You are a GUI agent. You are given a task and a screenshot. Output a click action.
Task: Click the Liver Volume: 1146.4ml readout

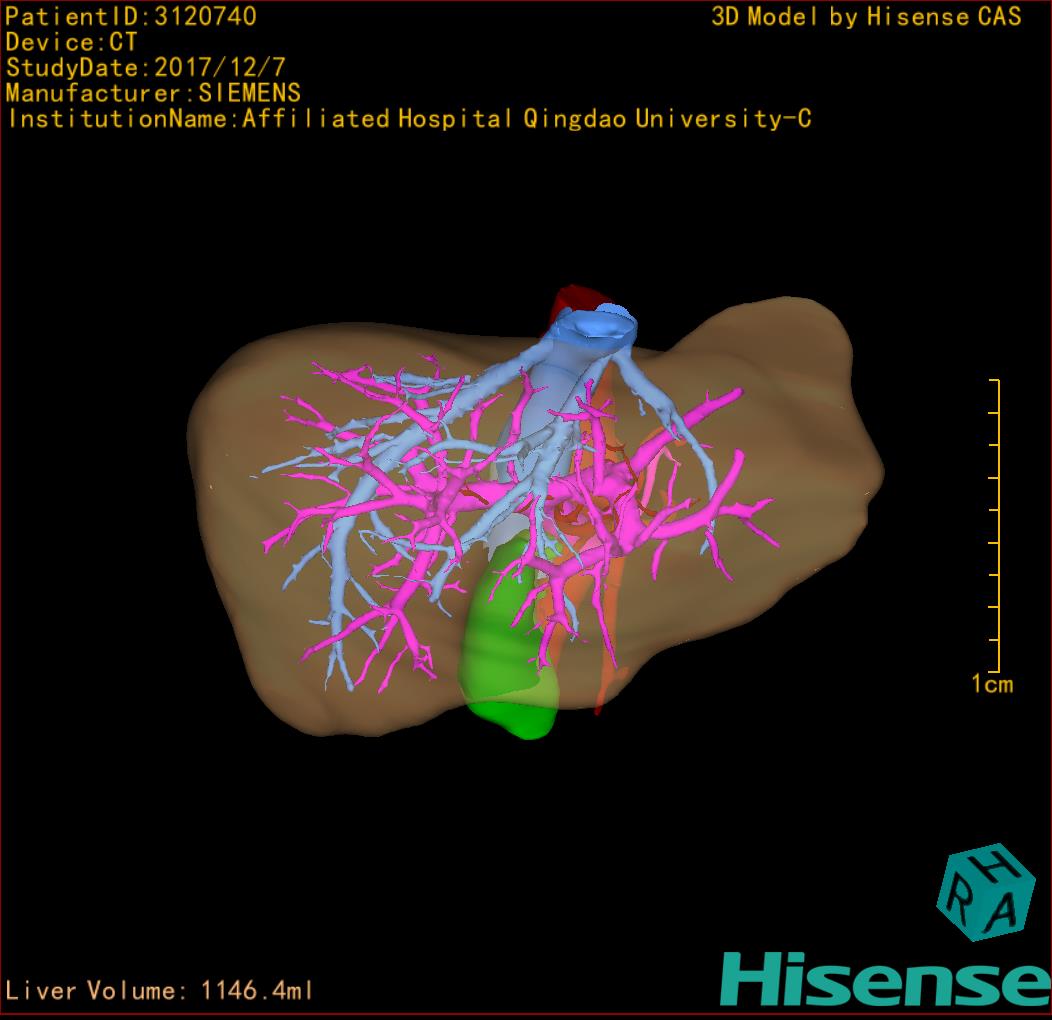click(x=158, y=990)
